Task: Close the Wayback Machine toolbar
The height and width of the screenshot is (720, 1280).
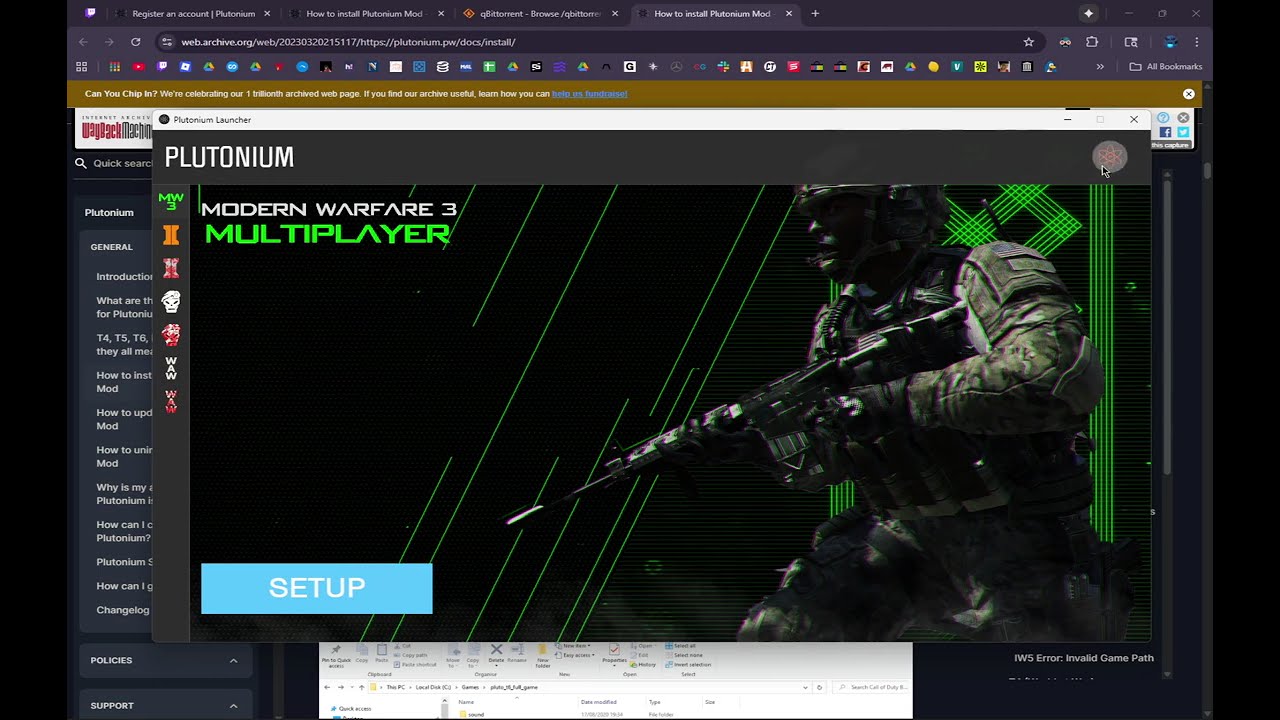Action: coord(1183,118)
